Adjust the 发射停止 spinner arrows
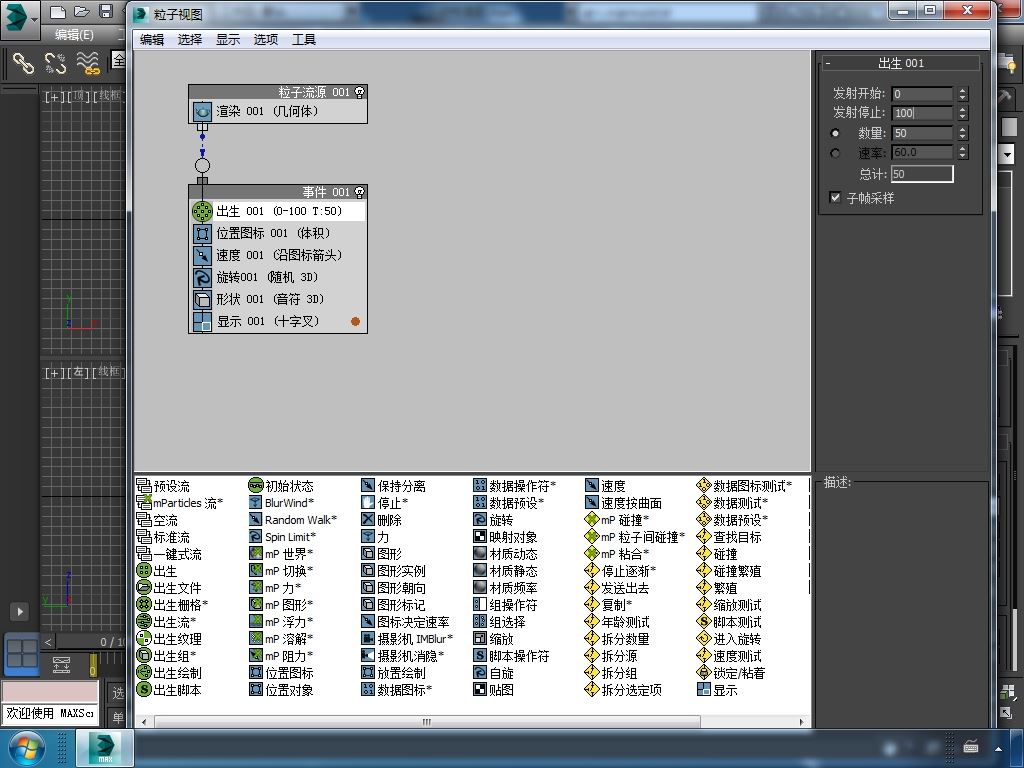 tap(963, 113)
